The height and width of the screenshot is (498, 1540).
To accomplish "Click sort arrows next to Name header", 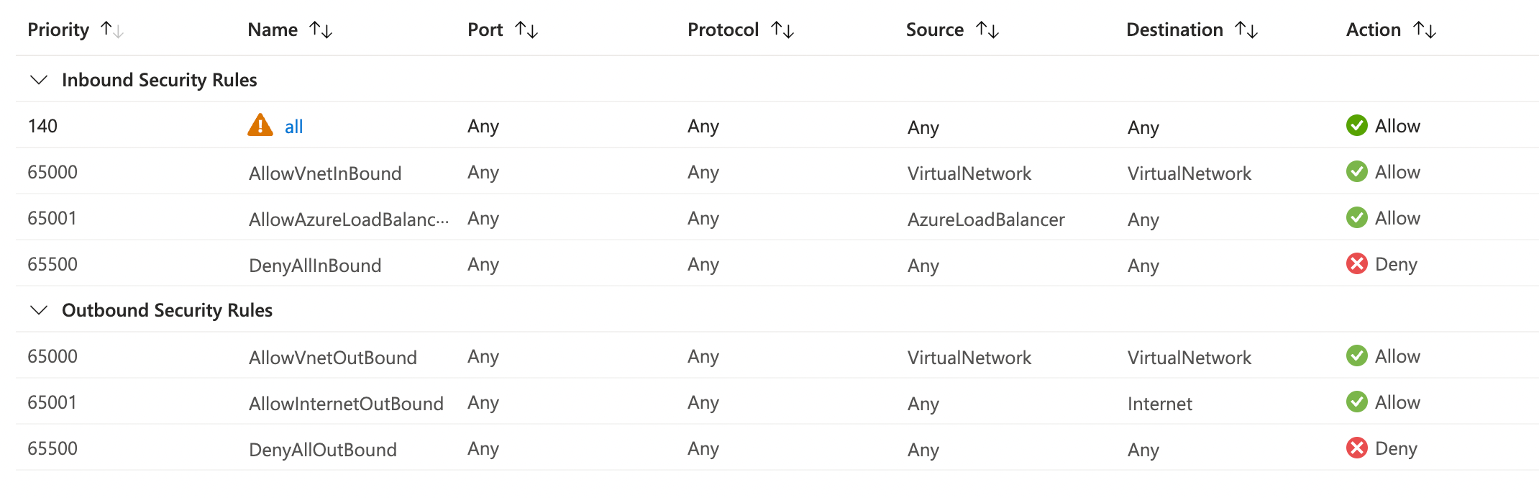I will [321, 30].
